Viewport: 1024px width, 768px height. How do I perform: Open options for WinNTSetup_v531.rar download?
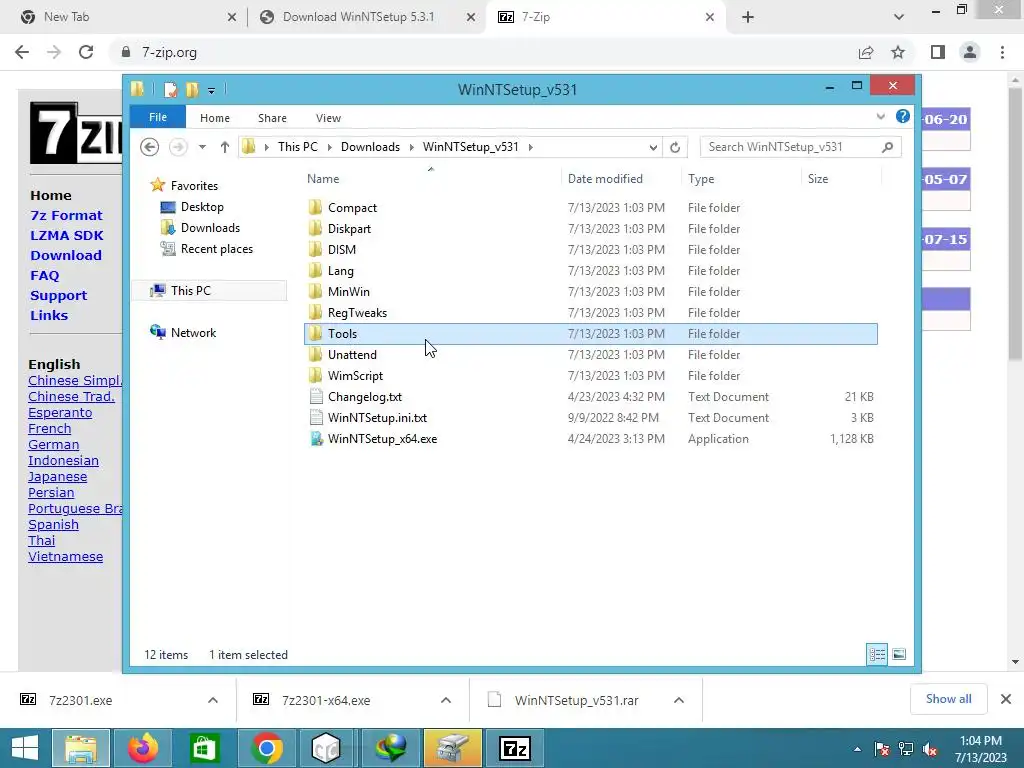(679, 700)
